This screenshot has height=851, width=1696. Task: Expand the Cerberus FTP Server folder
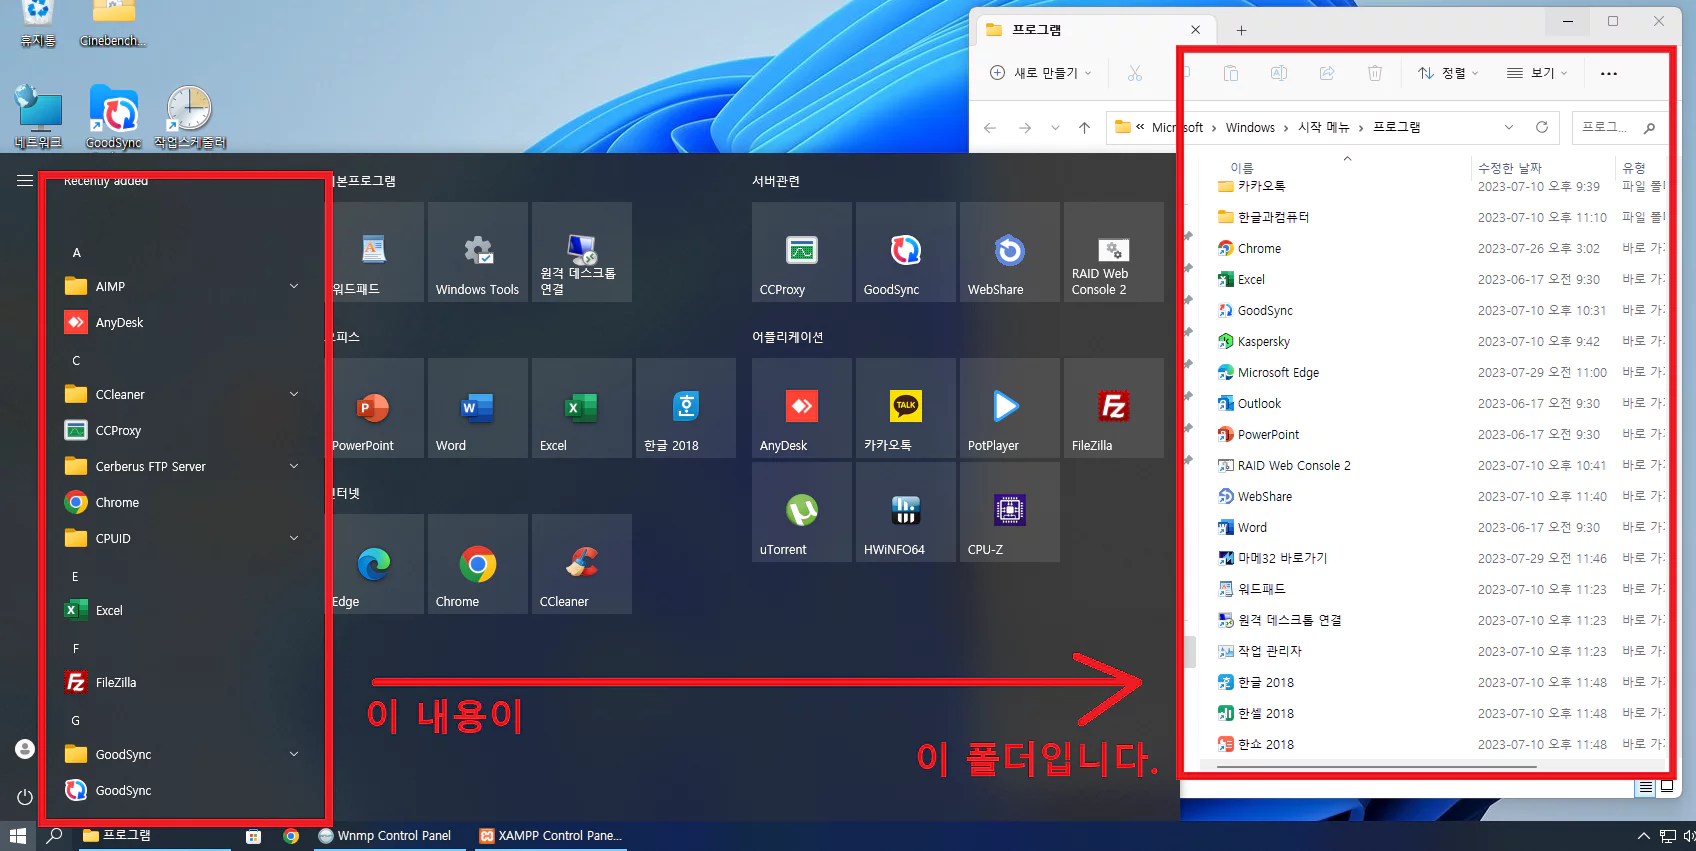click(x=294, y=466)
